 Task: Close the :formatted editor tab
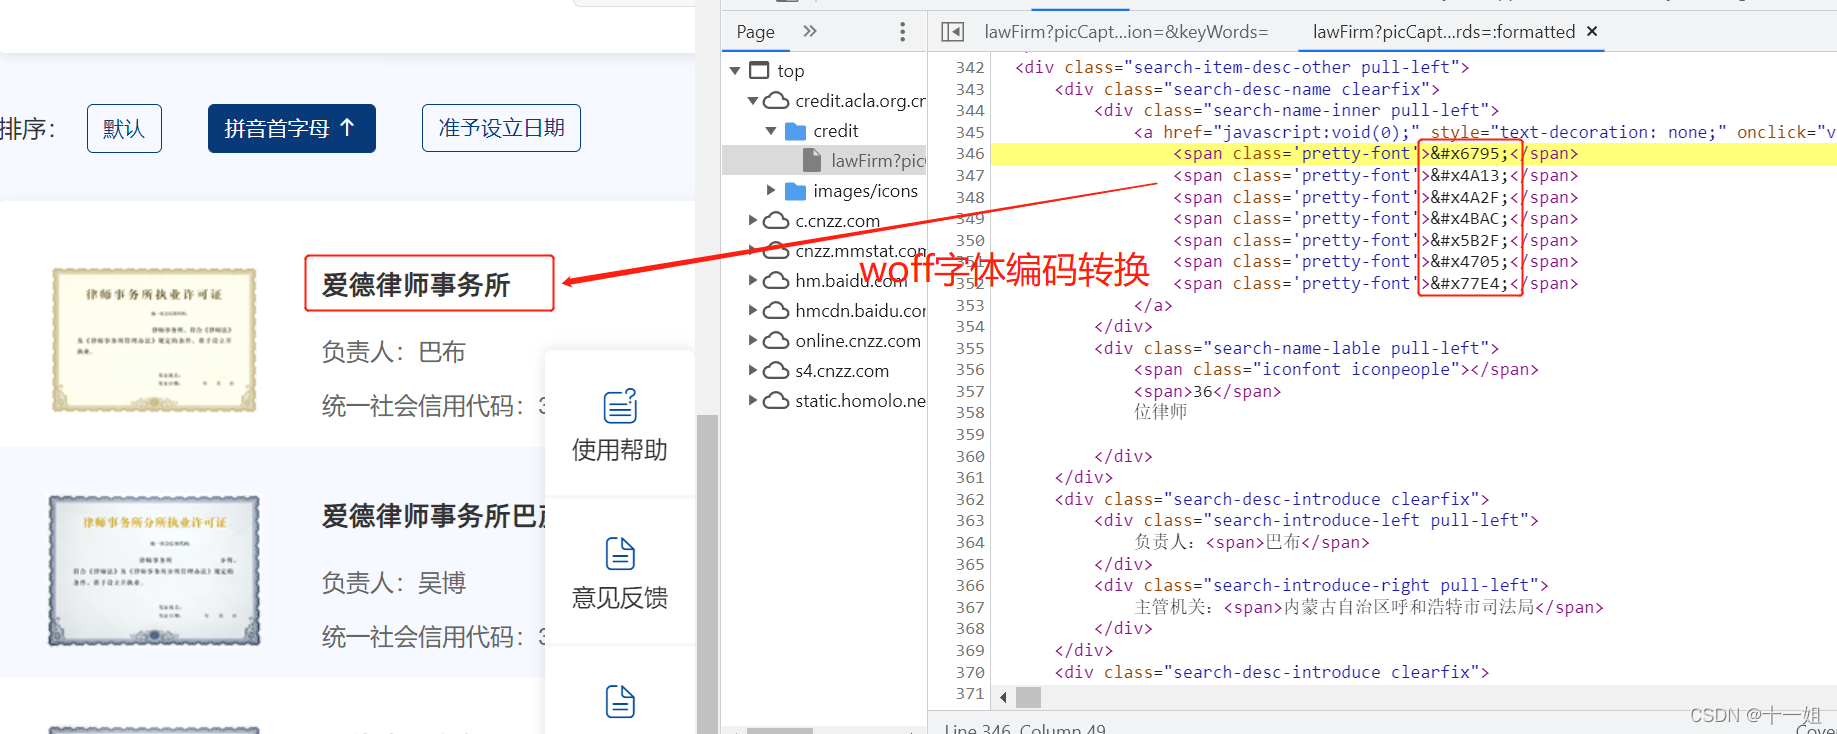pyautogui.click(x=1592, y=31)
